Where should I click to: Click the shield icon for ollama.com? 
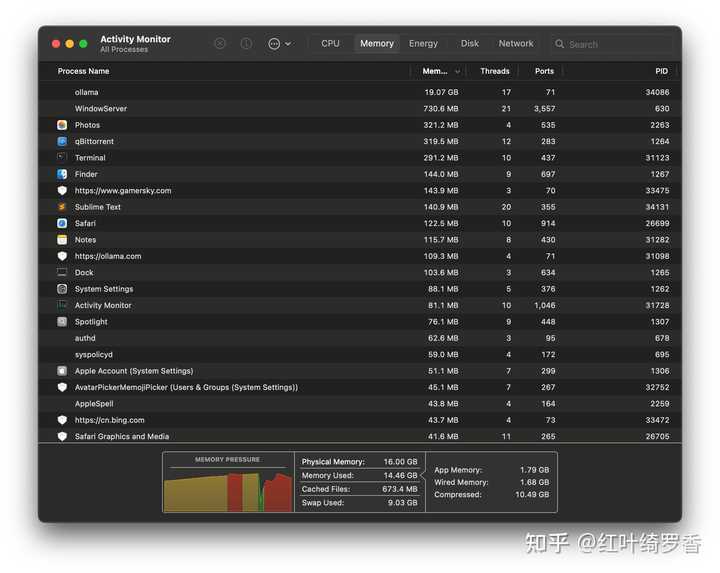click(62, 256)
